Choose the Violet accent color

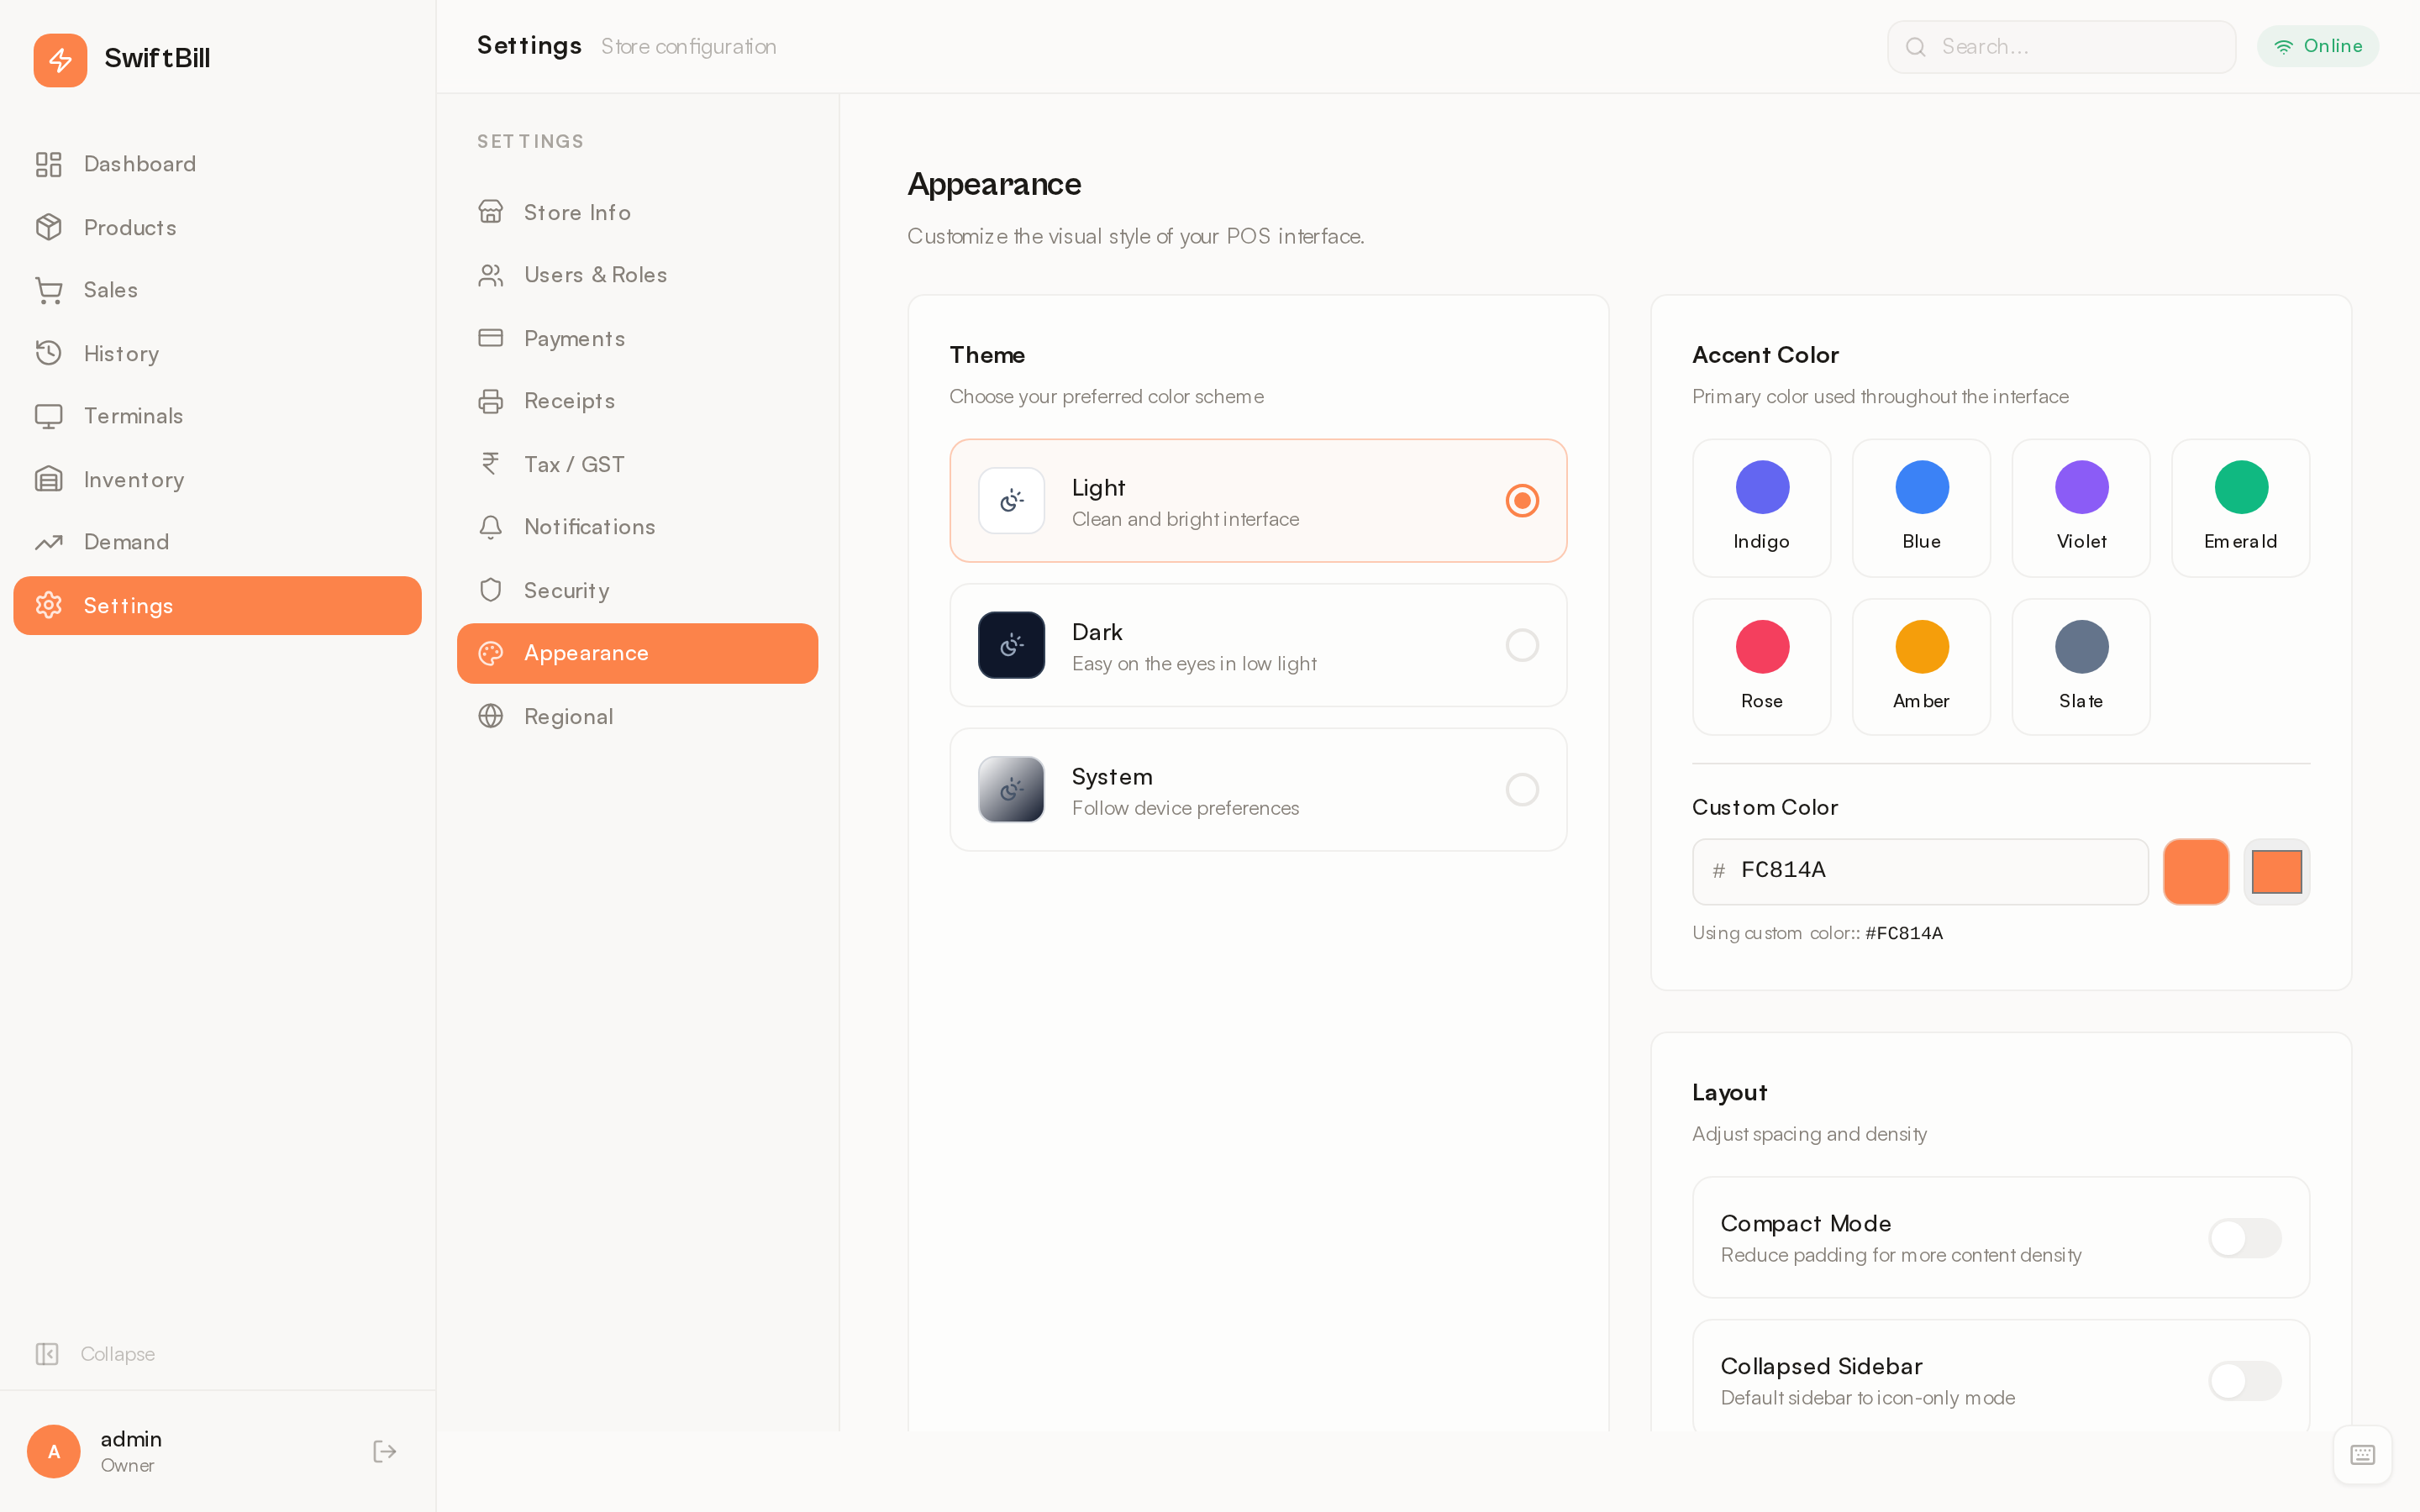[2081, 508]
